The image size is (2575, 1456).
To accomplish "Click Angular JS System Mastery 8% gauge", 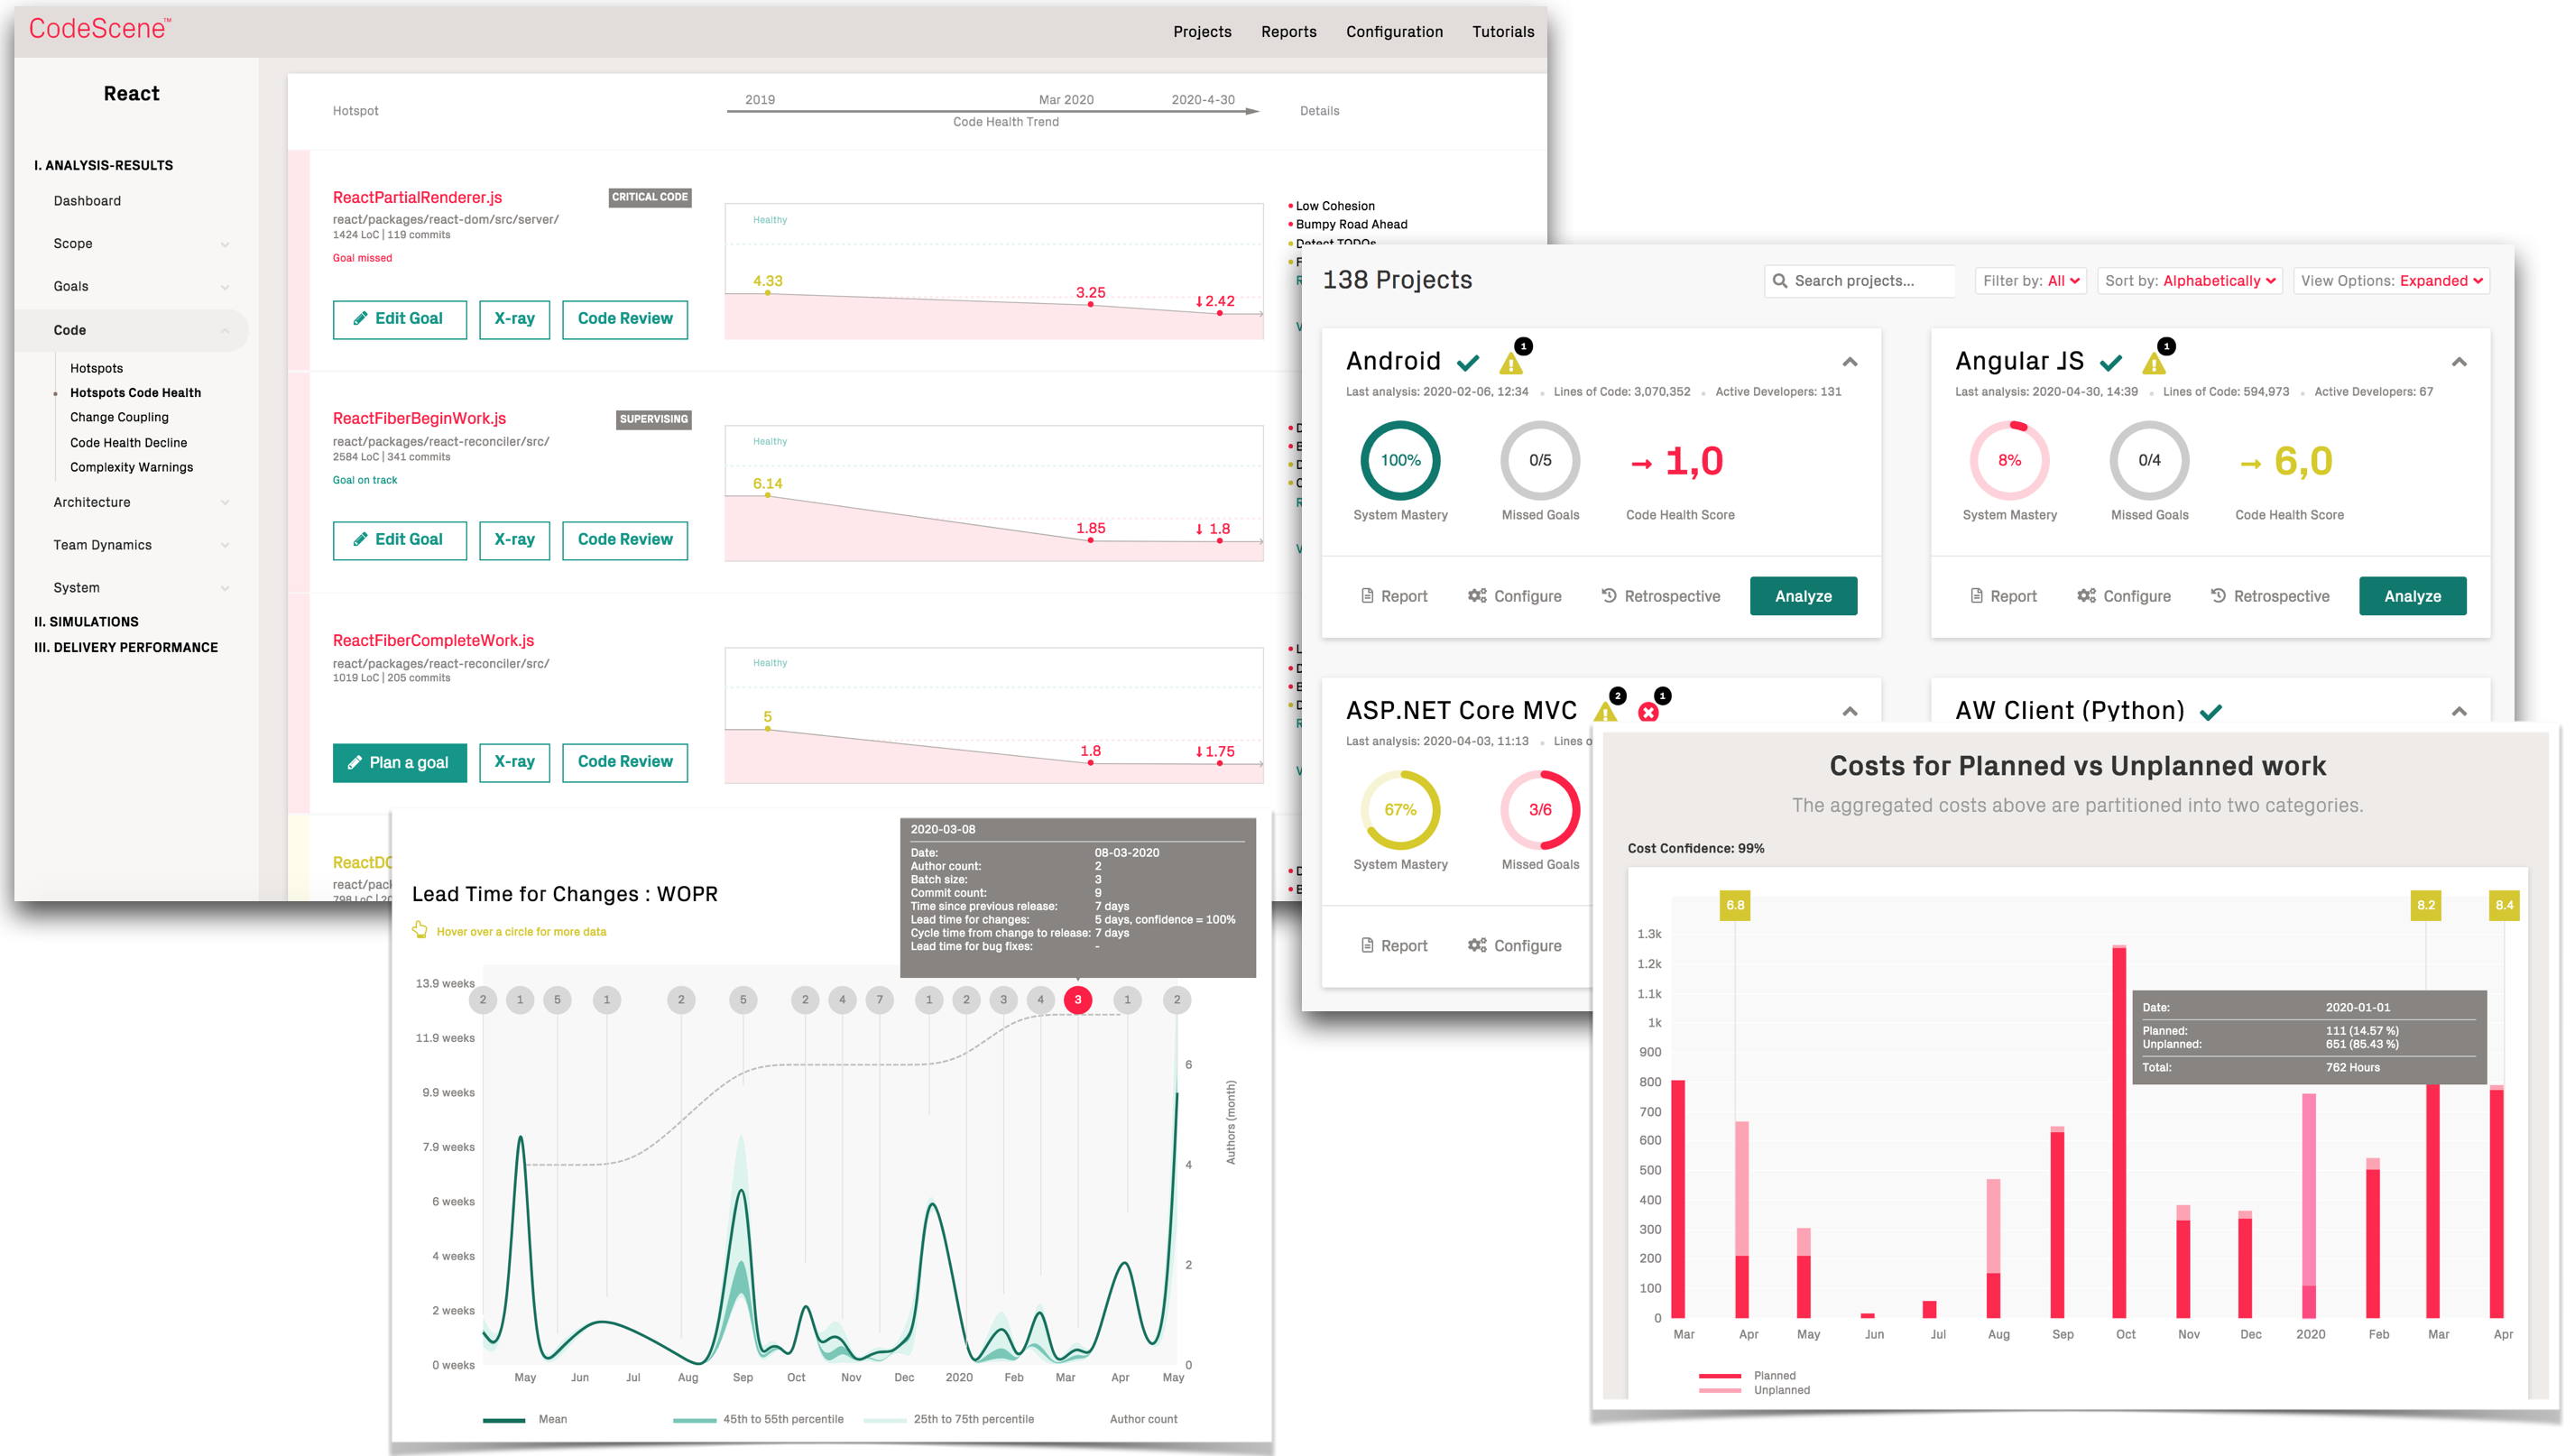I will pyautogui.click(x=2009, y=460).
